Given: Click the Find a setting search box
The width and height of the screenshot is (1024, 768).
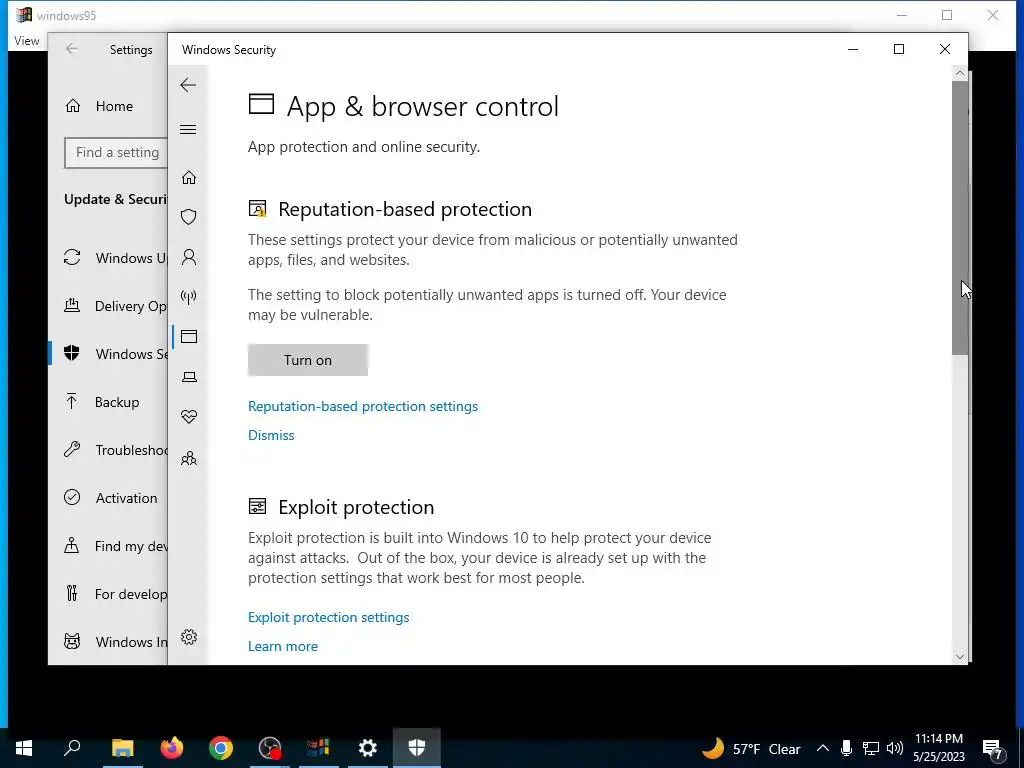Looking at the screenshot, I should [x=116, y=152].
